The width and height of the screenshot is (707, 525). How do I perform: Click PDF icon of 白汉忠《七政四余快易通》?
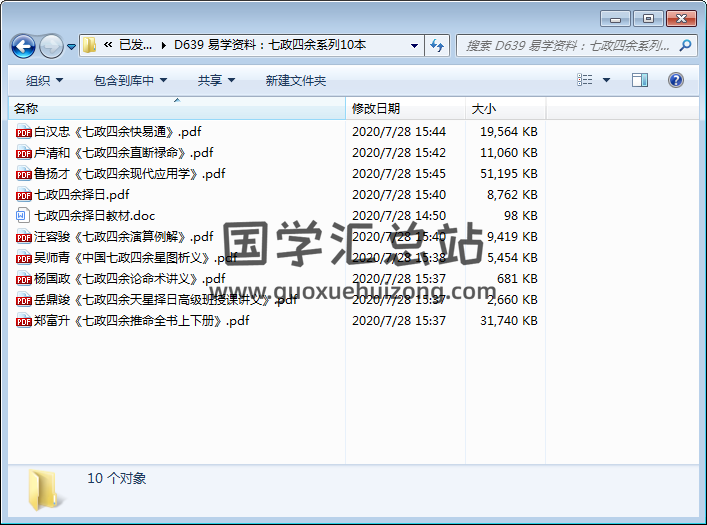[24, 131]
